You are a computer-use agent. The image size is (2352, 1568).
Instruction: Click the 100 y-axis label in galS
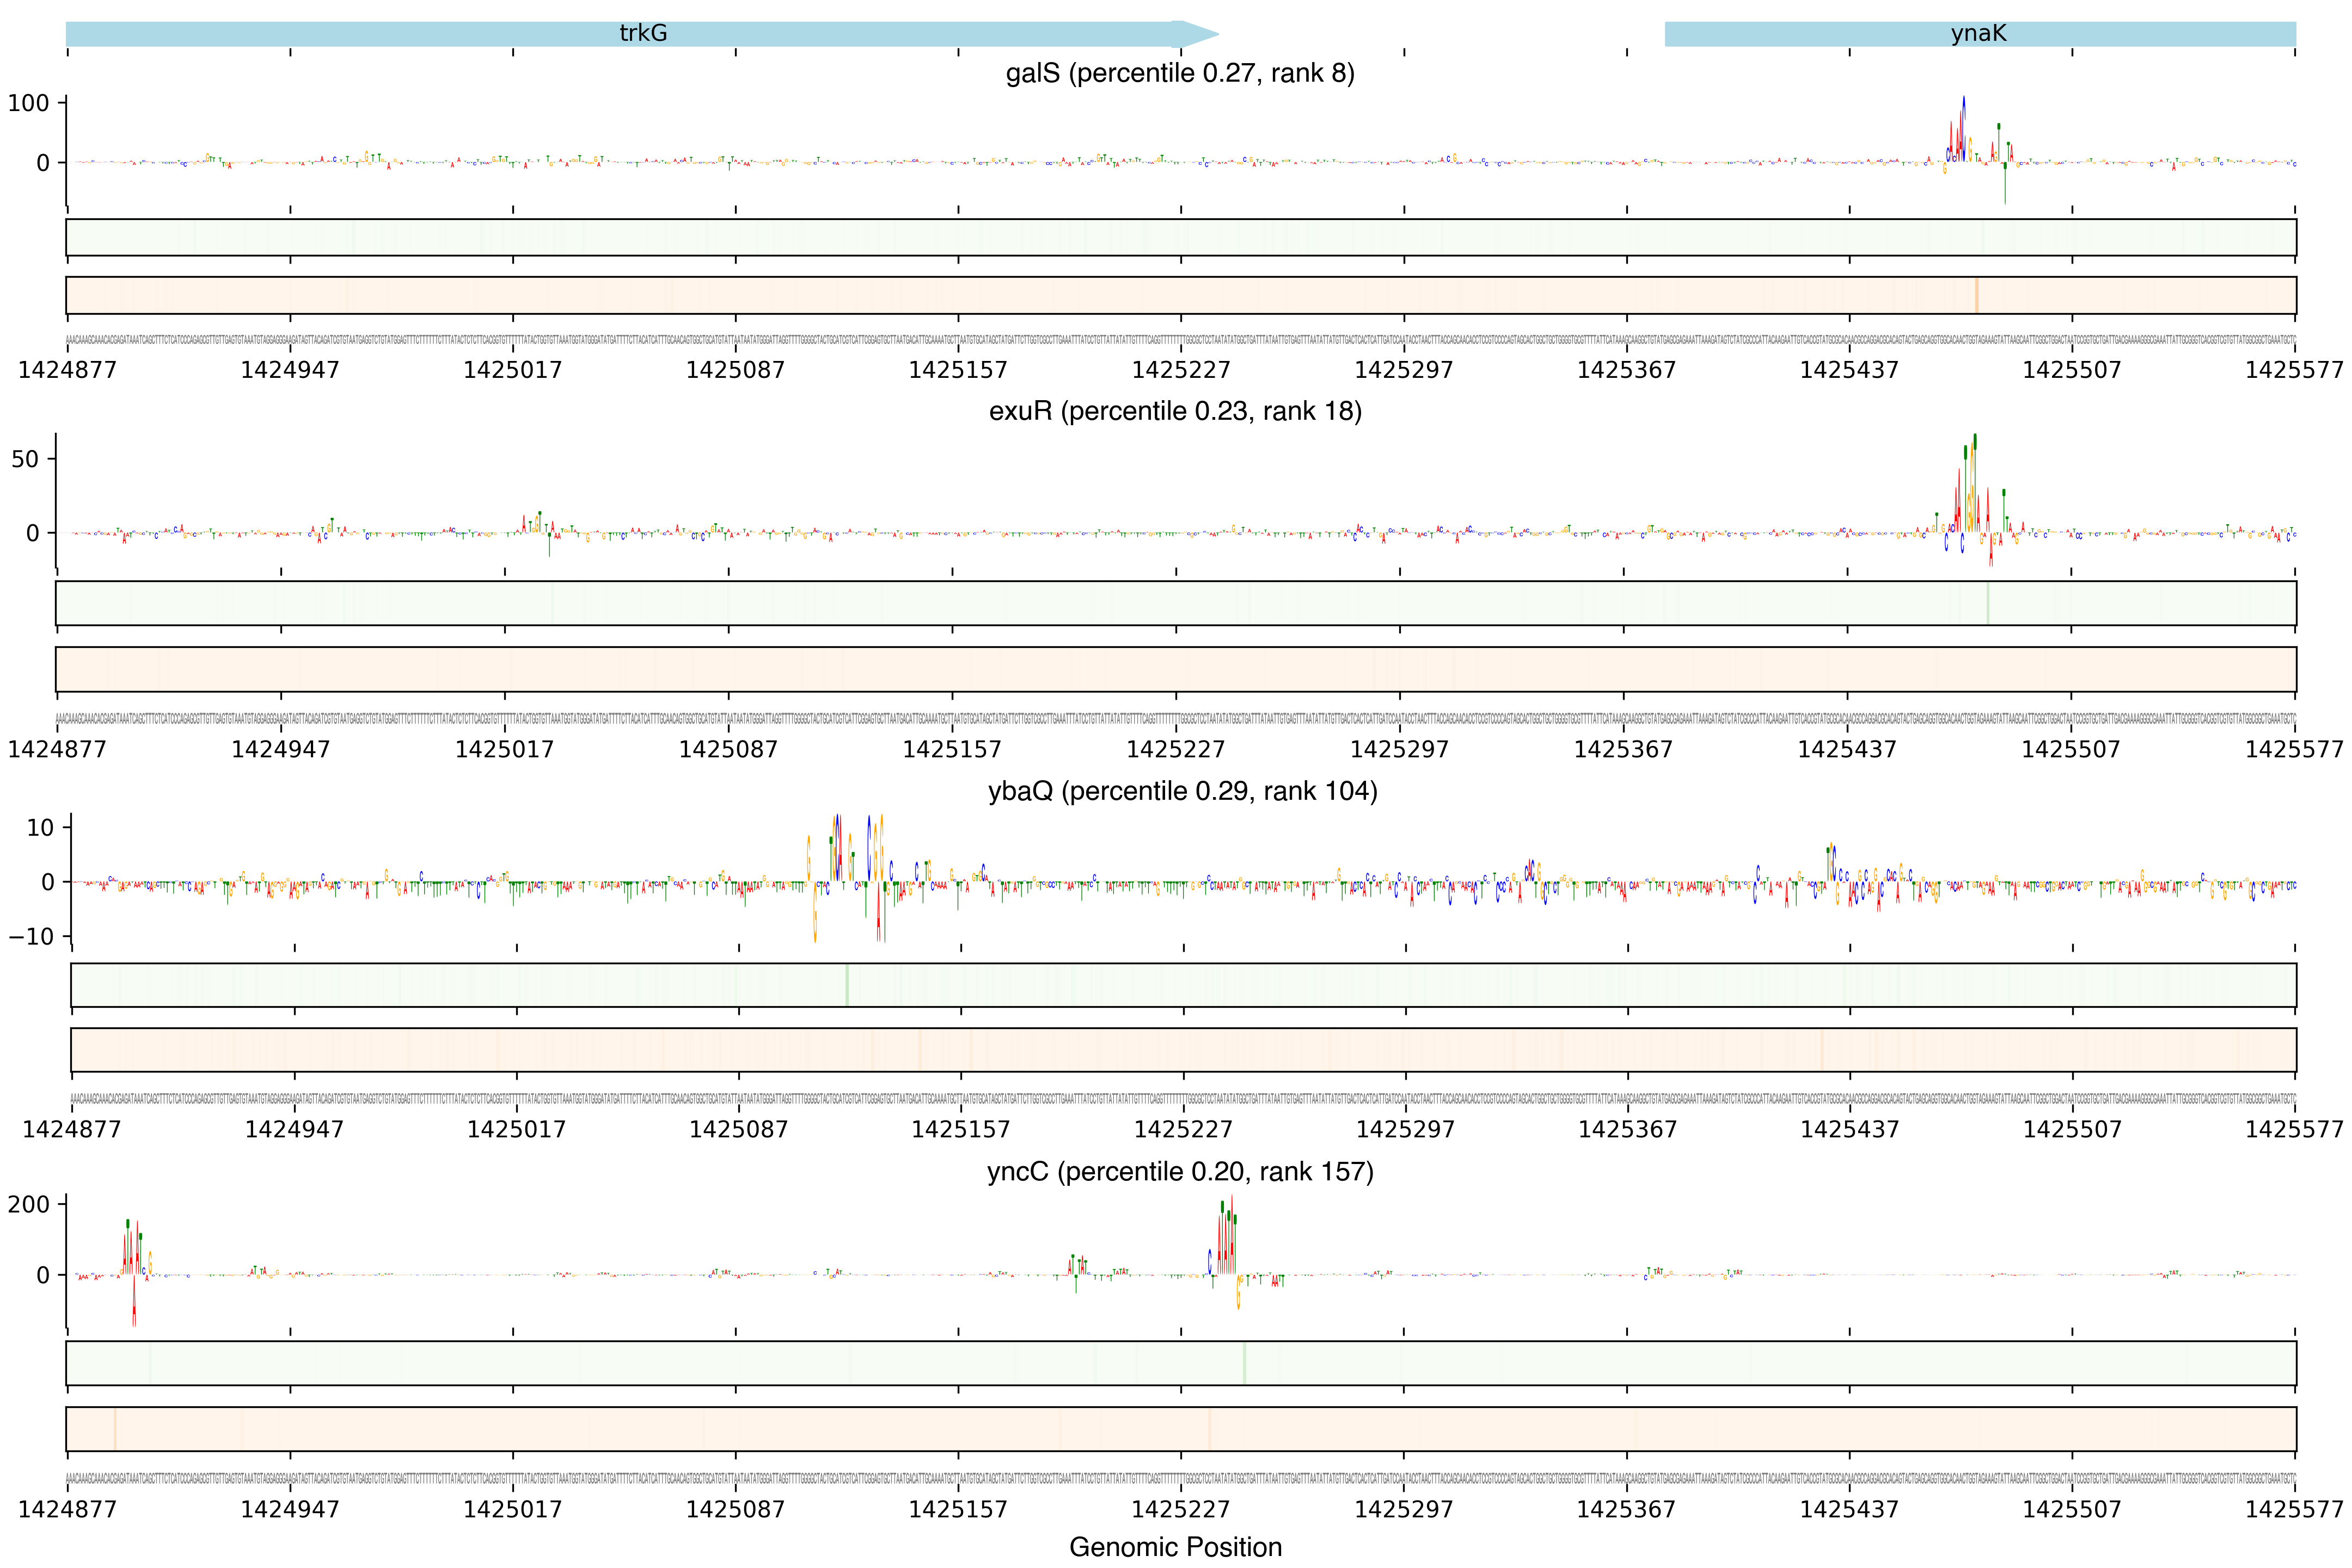point(28,103)
